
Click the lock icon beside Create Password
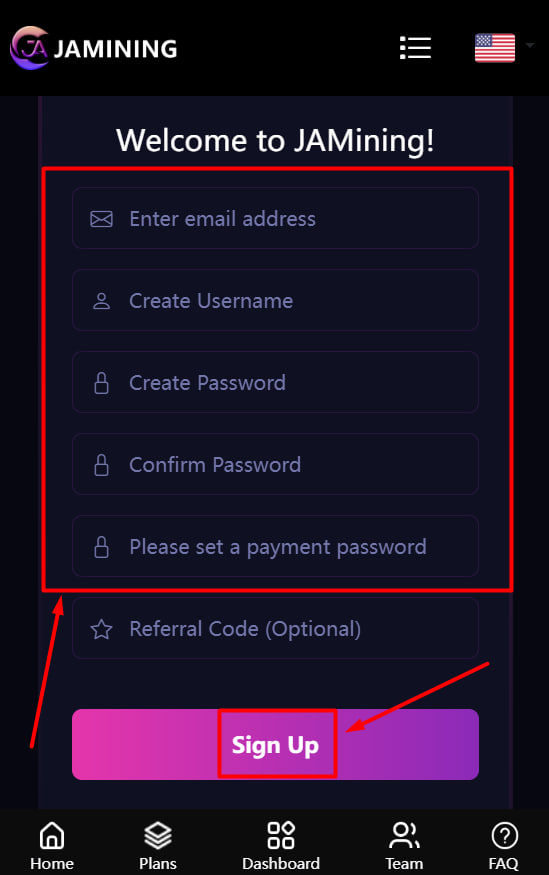[x=102, y=383]
